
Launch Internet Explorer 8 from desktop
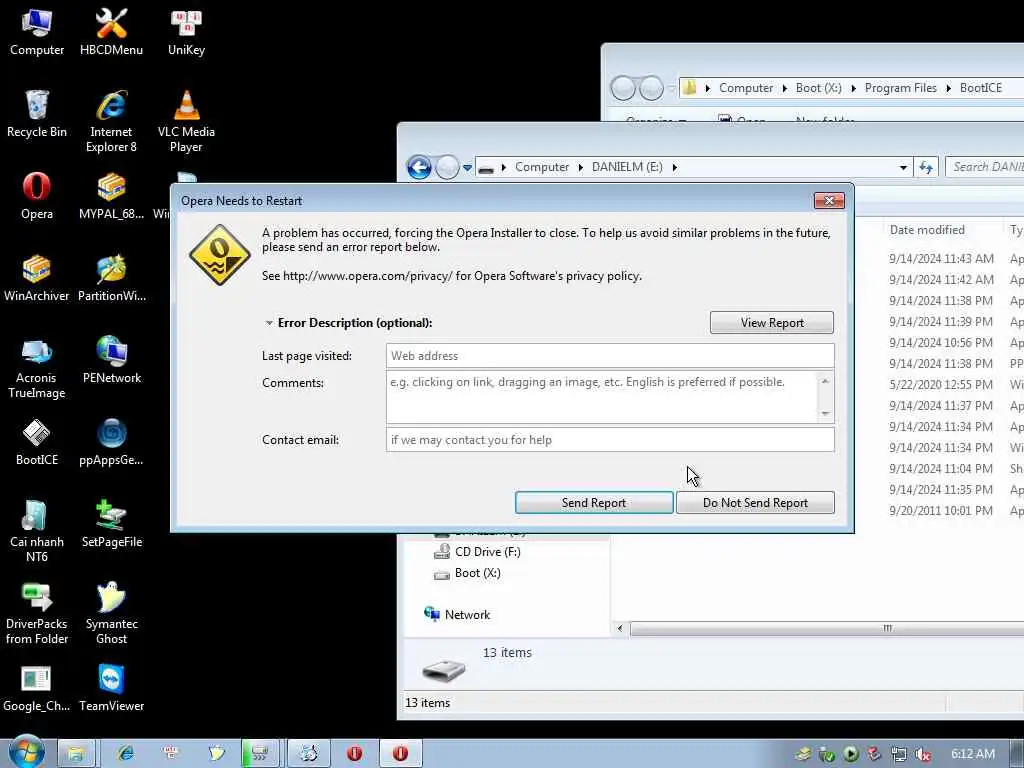[111, 122]
